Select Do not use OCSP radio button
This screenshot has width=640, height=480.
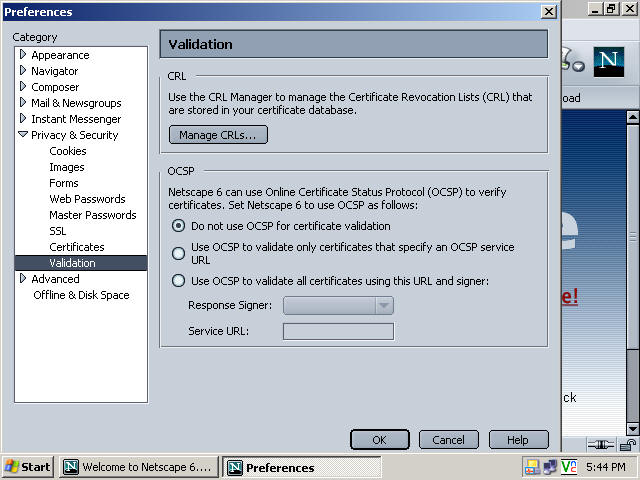[x=178, y=226]
